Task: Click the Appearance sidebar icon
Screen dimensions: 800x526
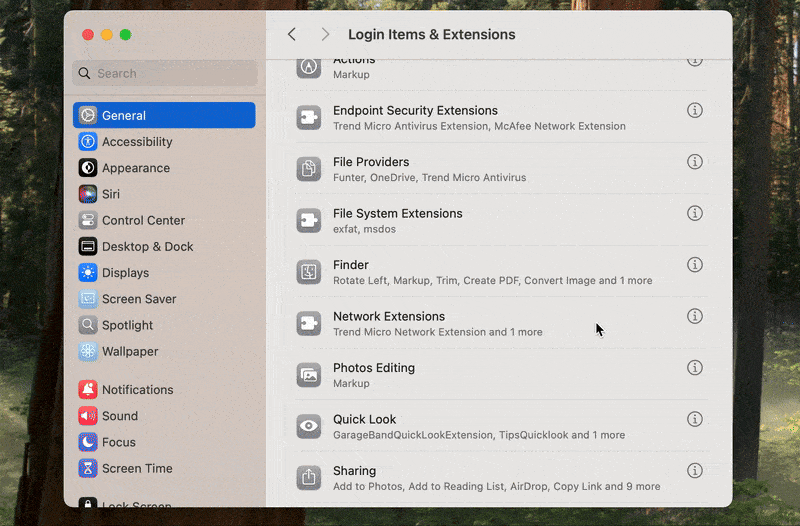Action: (88, 168)
